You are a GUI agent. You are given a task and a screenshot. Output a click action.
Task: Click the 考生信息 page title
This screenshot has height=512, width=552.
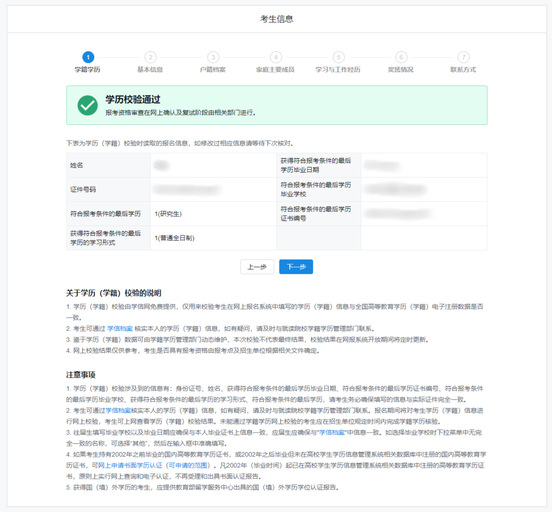277,19
